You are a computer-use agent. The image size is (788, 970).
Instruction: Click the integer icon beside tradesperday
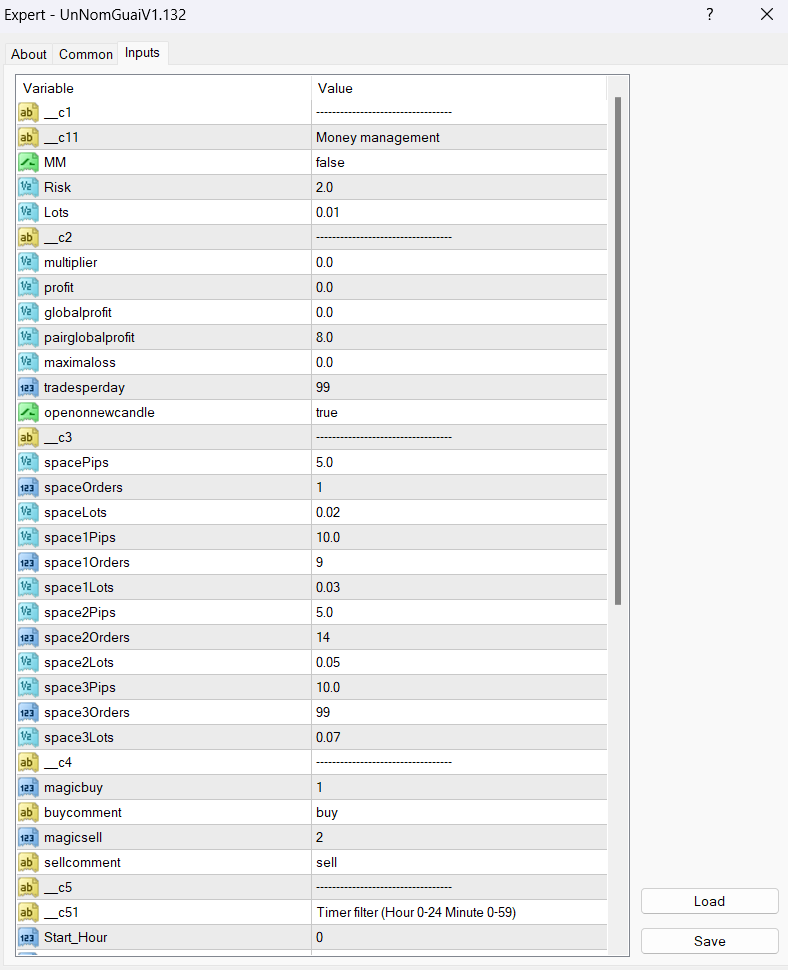pyautogui.click(x=28, y=387)
